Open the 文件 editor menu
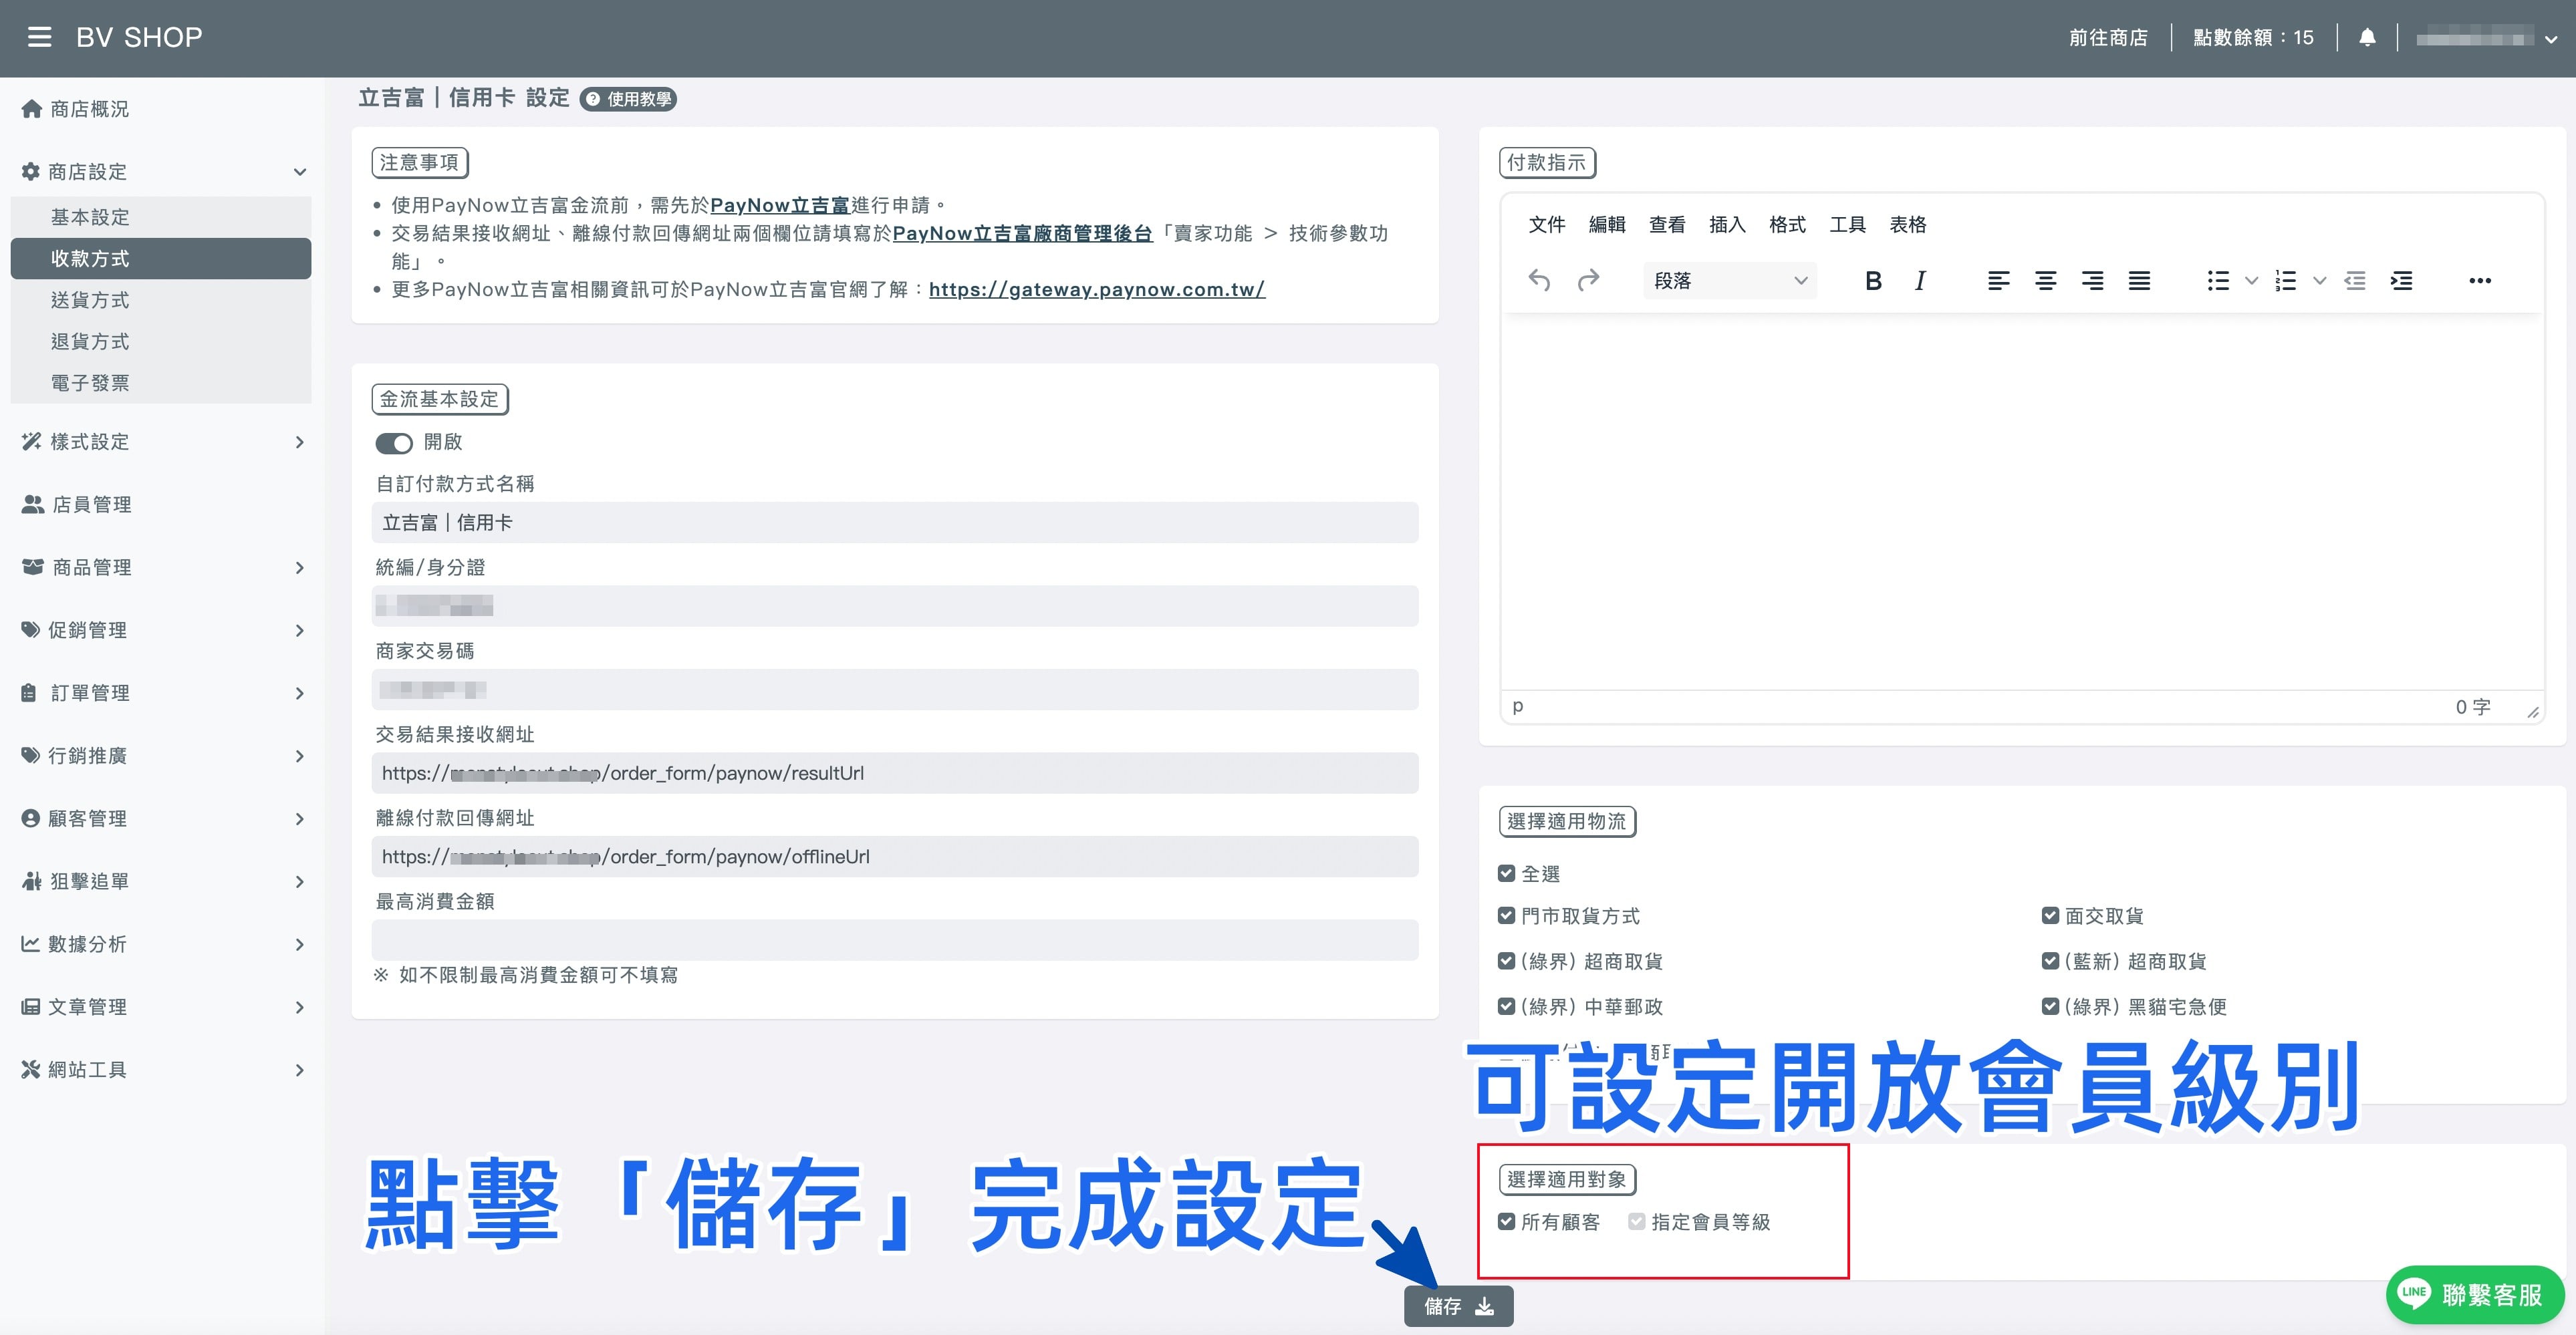Viewport: 2576px width, 1335px height. click(x=1547, y=225)
